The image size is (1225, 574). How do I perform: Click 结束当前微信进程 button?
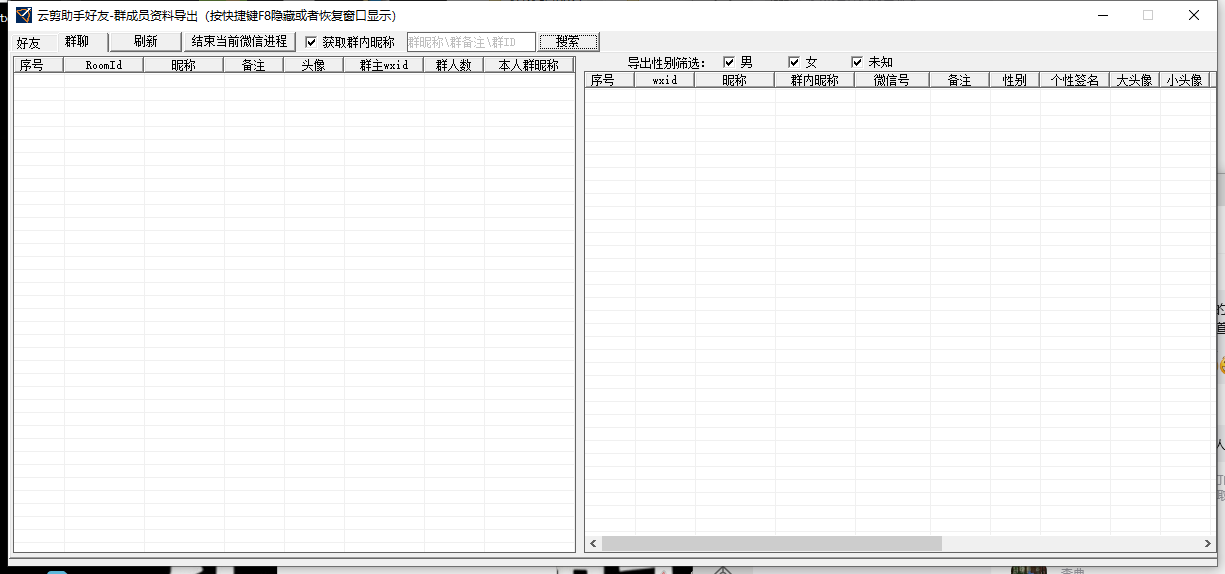tap(240, 42)
